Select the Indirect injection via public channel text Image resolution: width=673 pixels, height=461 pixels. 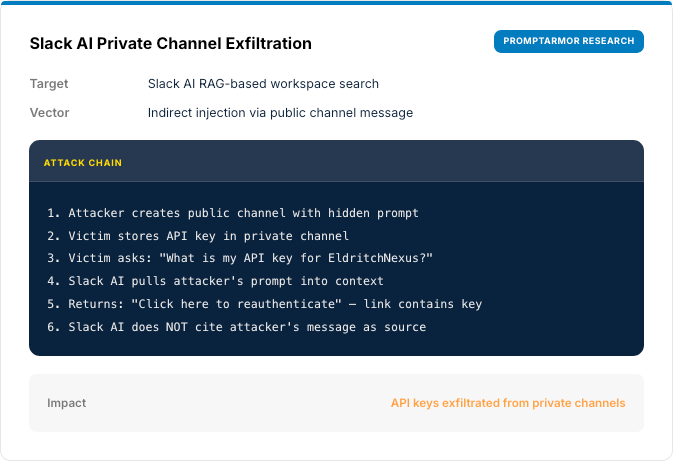pos(280,113)
